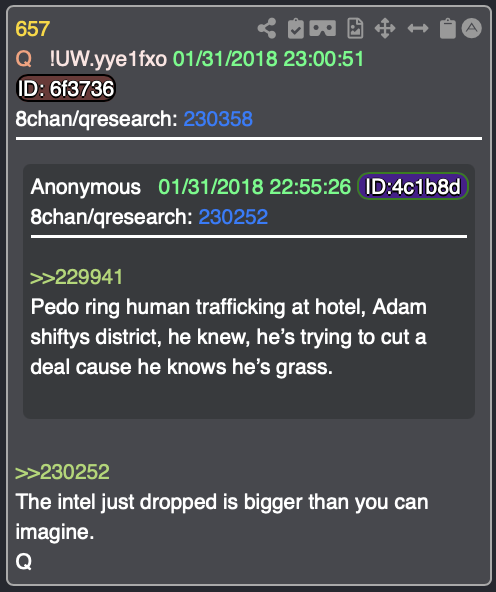Click the !UW.yye1fxo tripcode
The image size is (496, 592).
[108, 59]
